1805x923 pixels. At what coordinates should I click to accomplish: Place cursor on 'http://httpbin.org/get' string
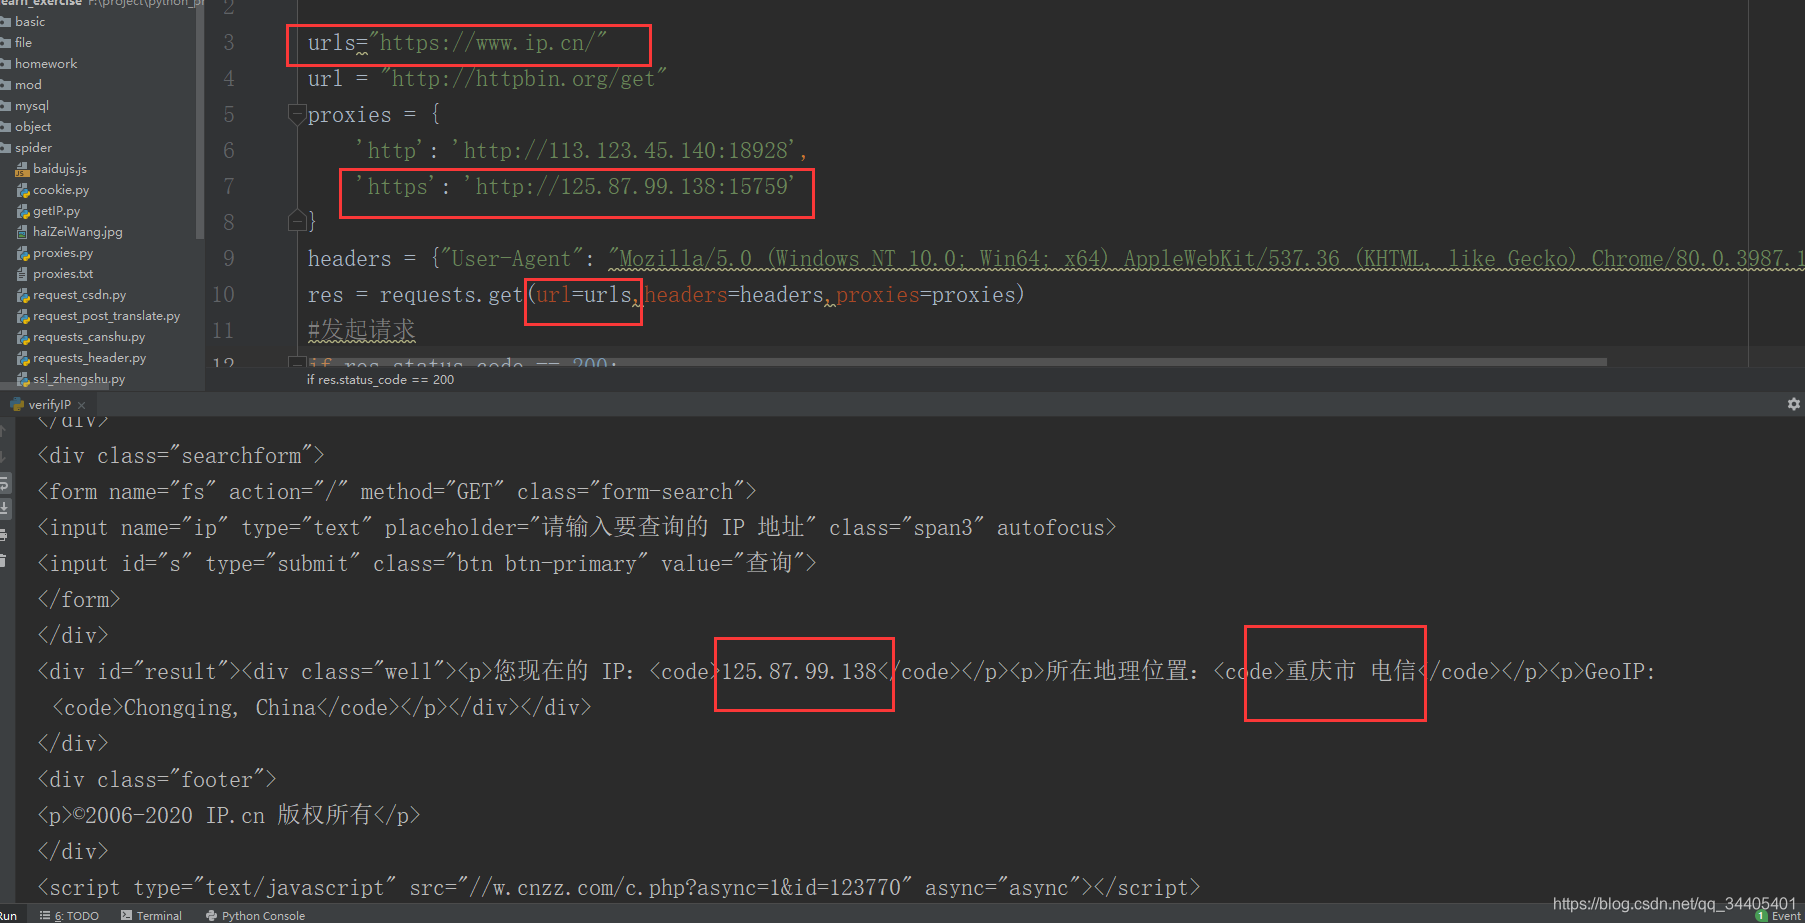[x=524, y=78]
